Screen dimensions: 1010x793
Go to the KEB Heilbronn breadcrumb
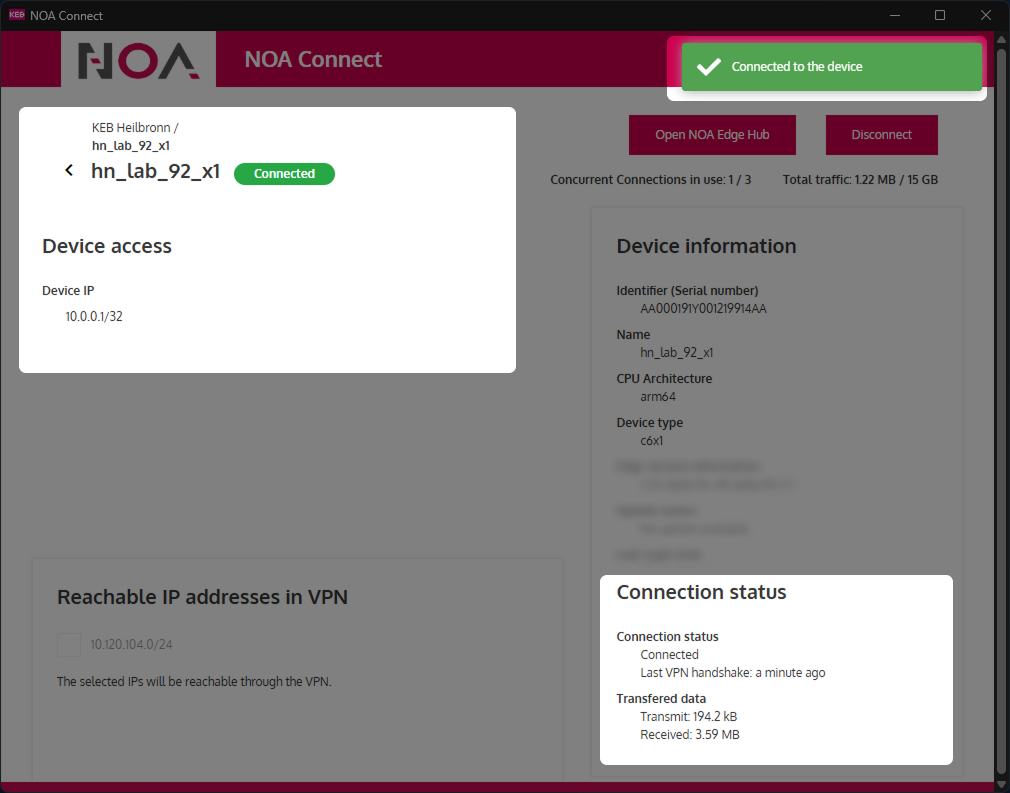pos(132,128)
